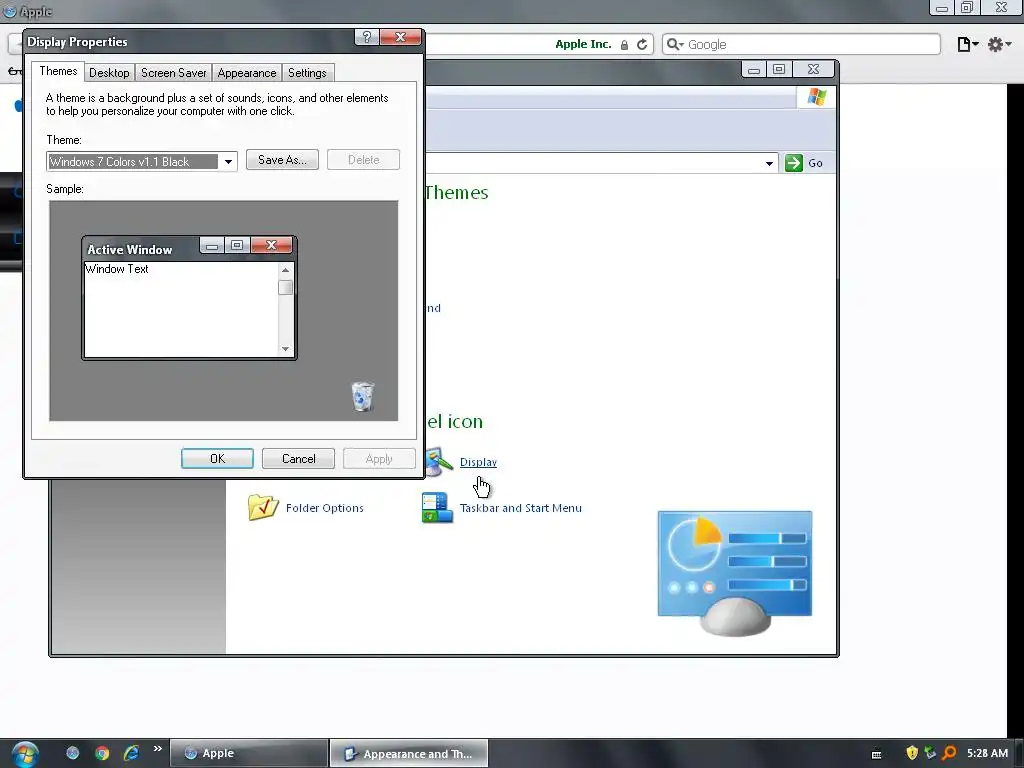Launch Chrome from quick launch bar

(x=102, y=753)
